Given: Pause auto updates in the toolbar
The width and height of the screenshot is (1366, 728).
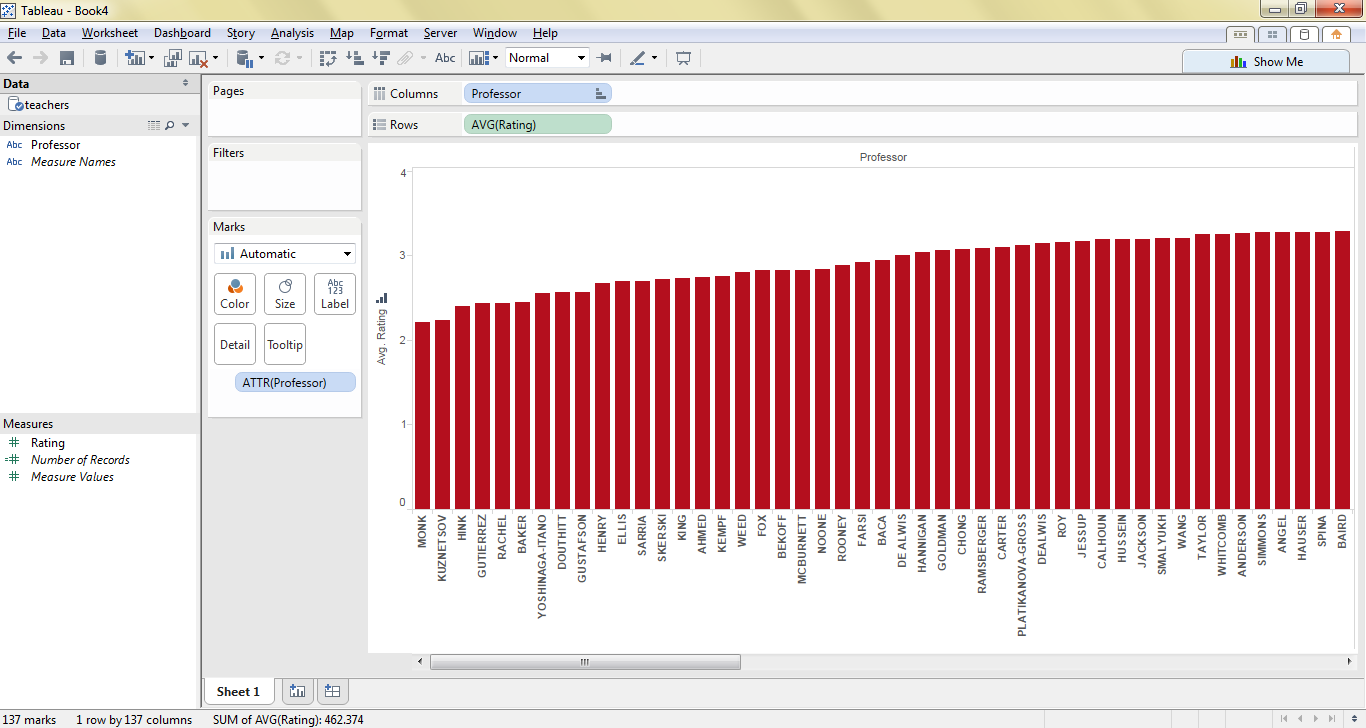Looking at the screenshot, I should [244, 58].
